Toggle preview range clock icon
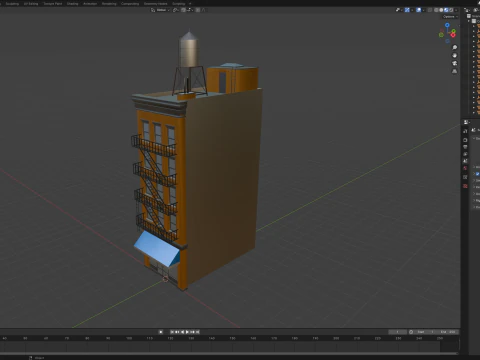This screenshot has width=480, height=360. click(411, 332)
